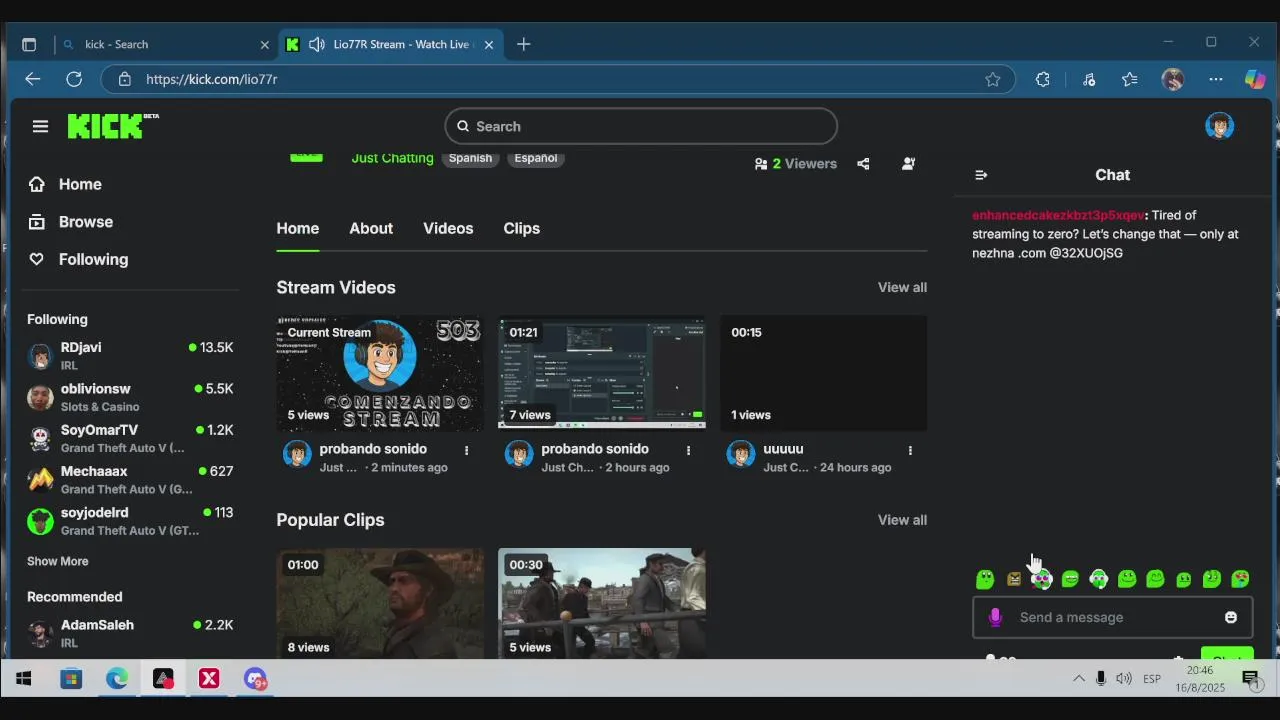
Task: Pick the brown angry face emote
Action: (x=1014, y=579)
